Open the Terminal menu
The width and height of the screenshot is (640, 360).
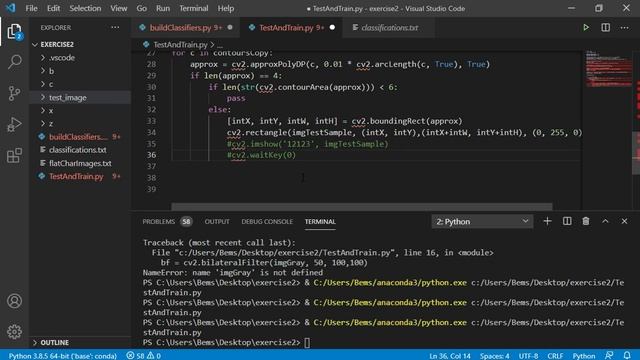tap(193, 8)
